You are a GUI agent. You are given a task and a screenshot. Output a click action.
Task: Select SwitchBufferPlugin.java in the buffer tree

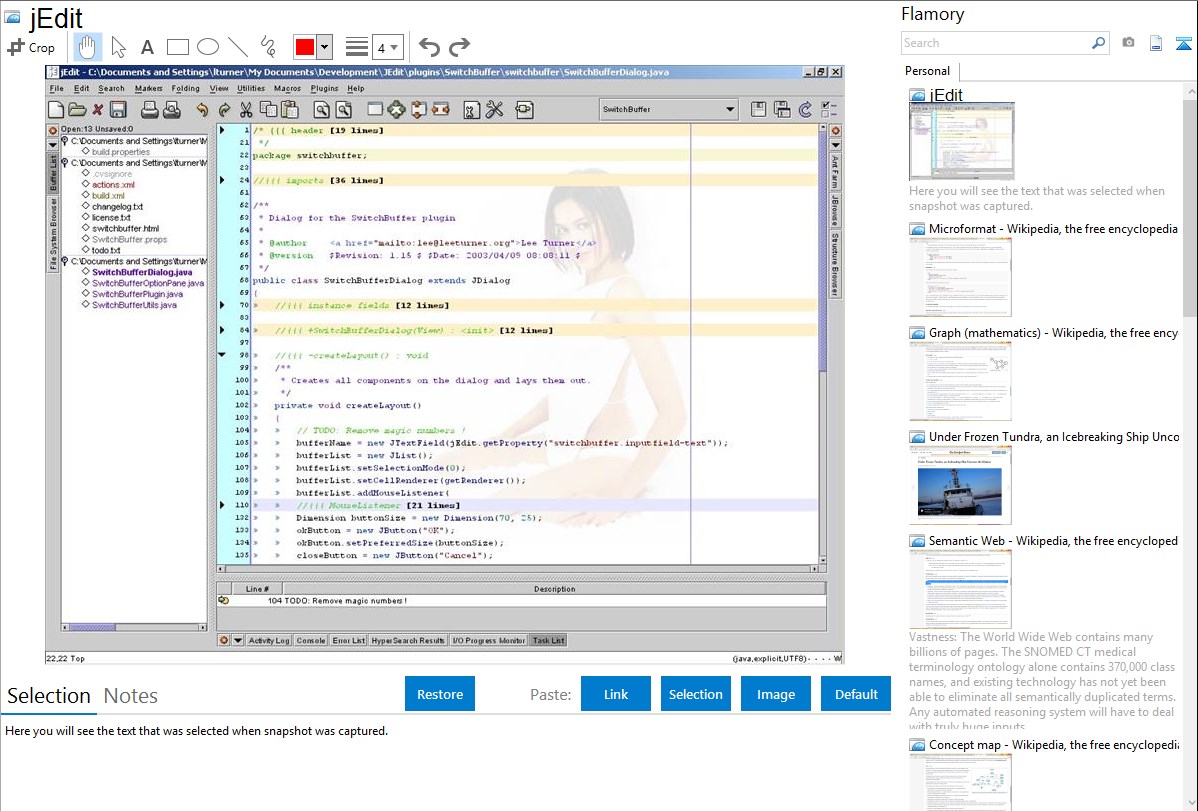(138, 294)
